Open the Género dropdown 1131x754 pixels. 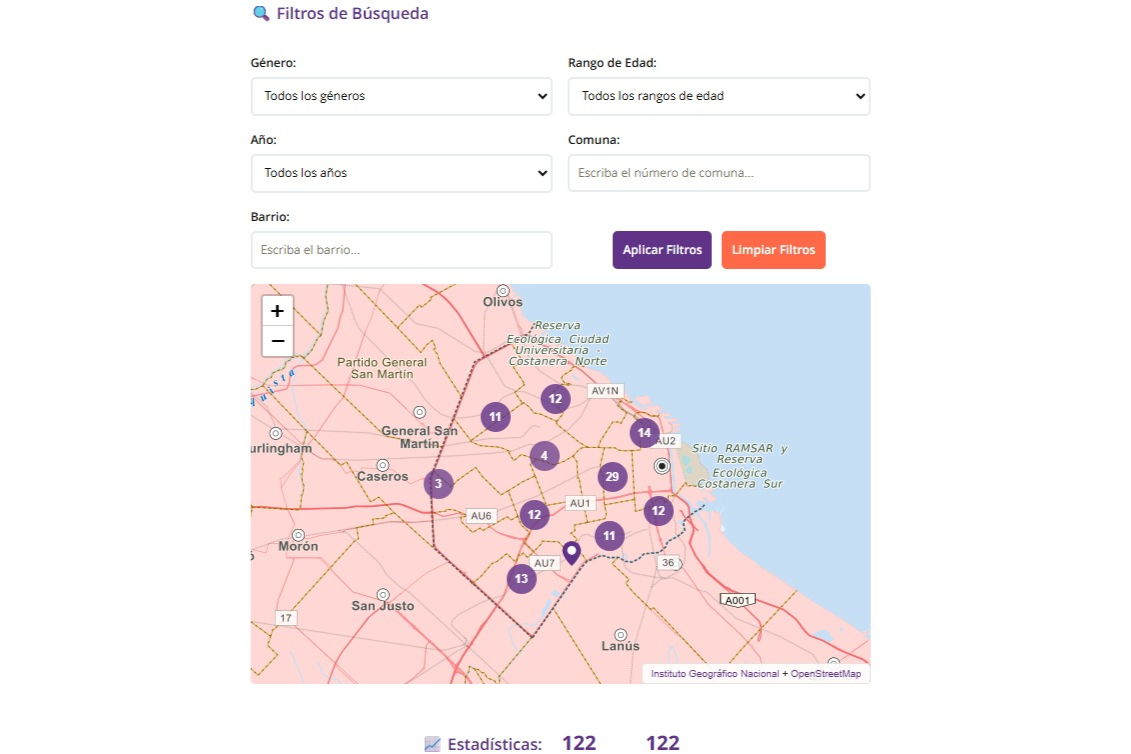(401, 96)
